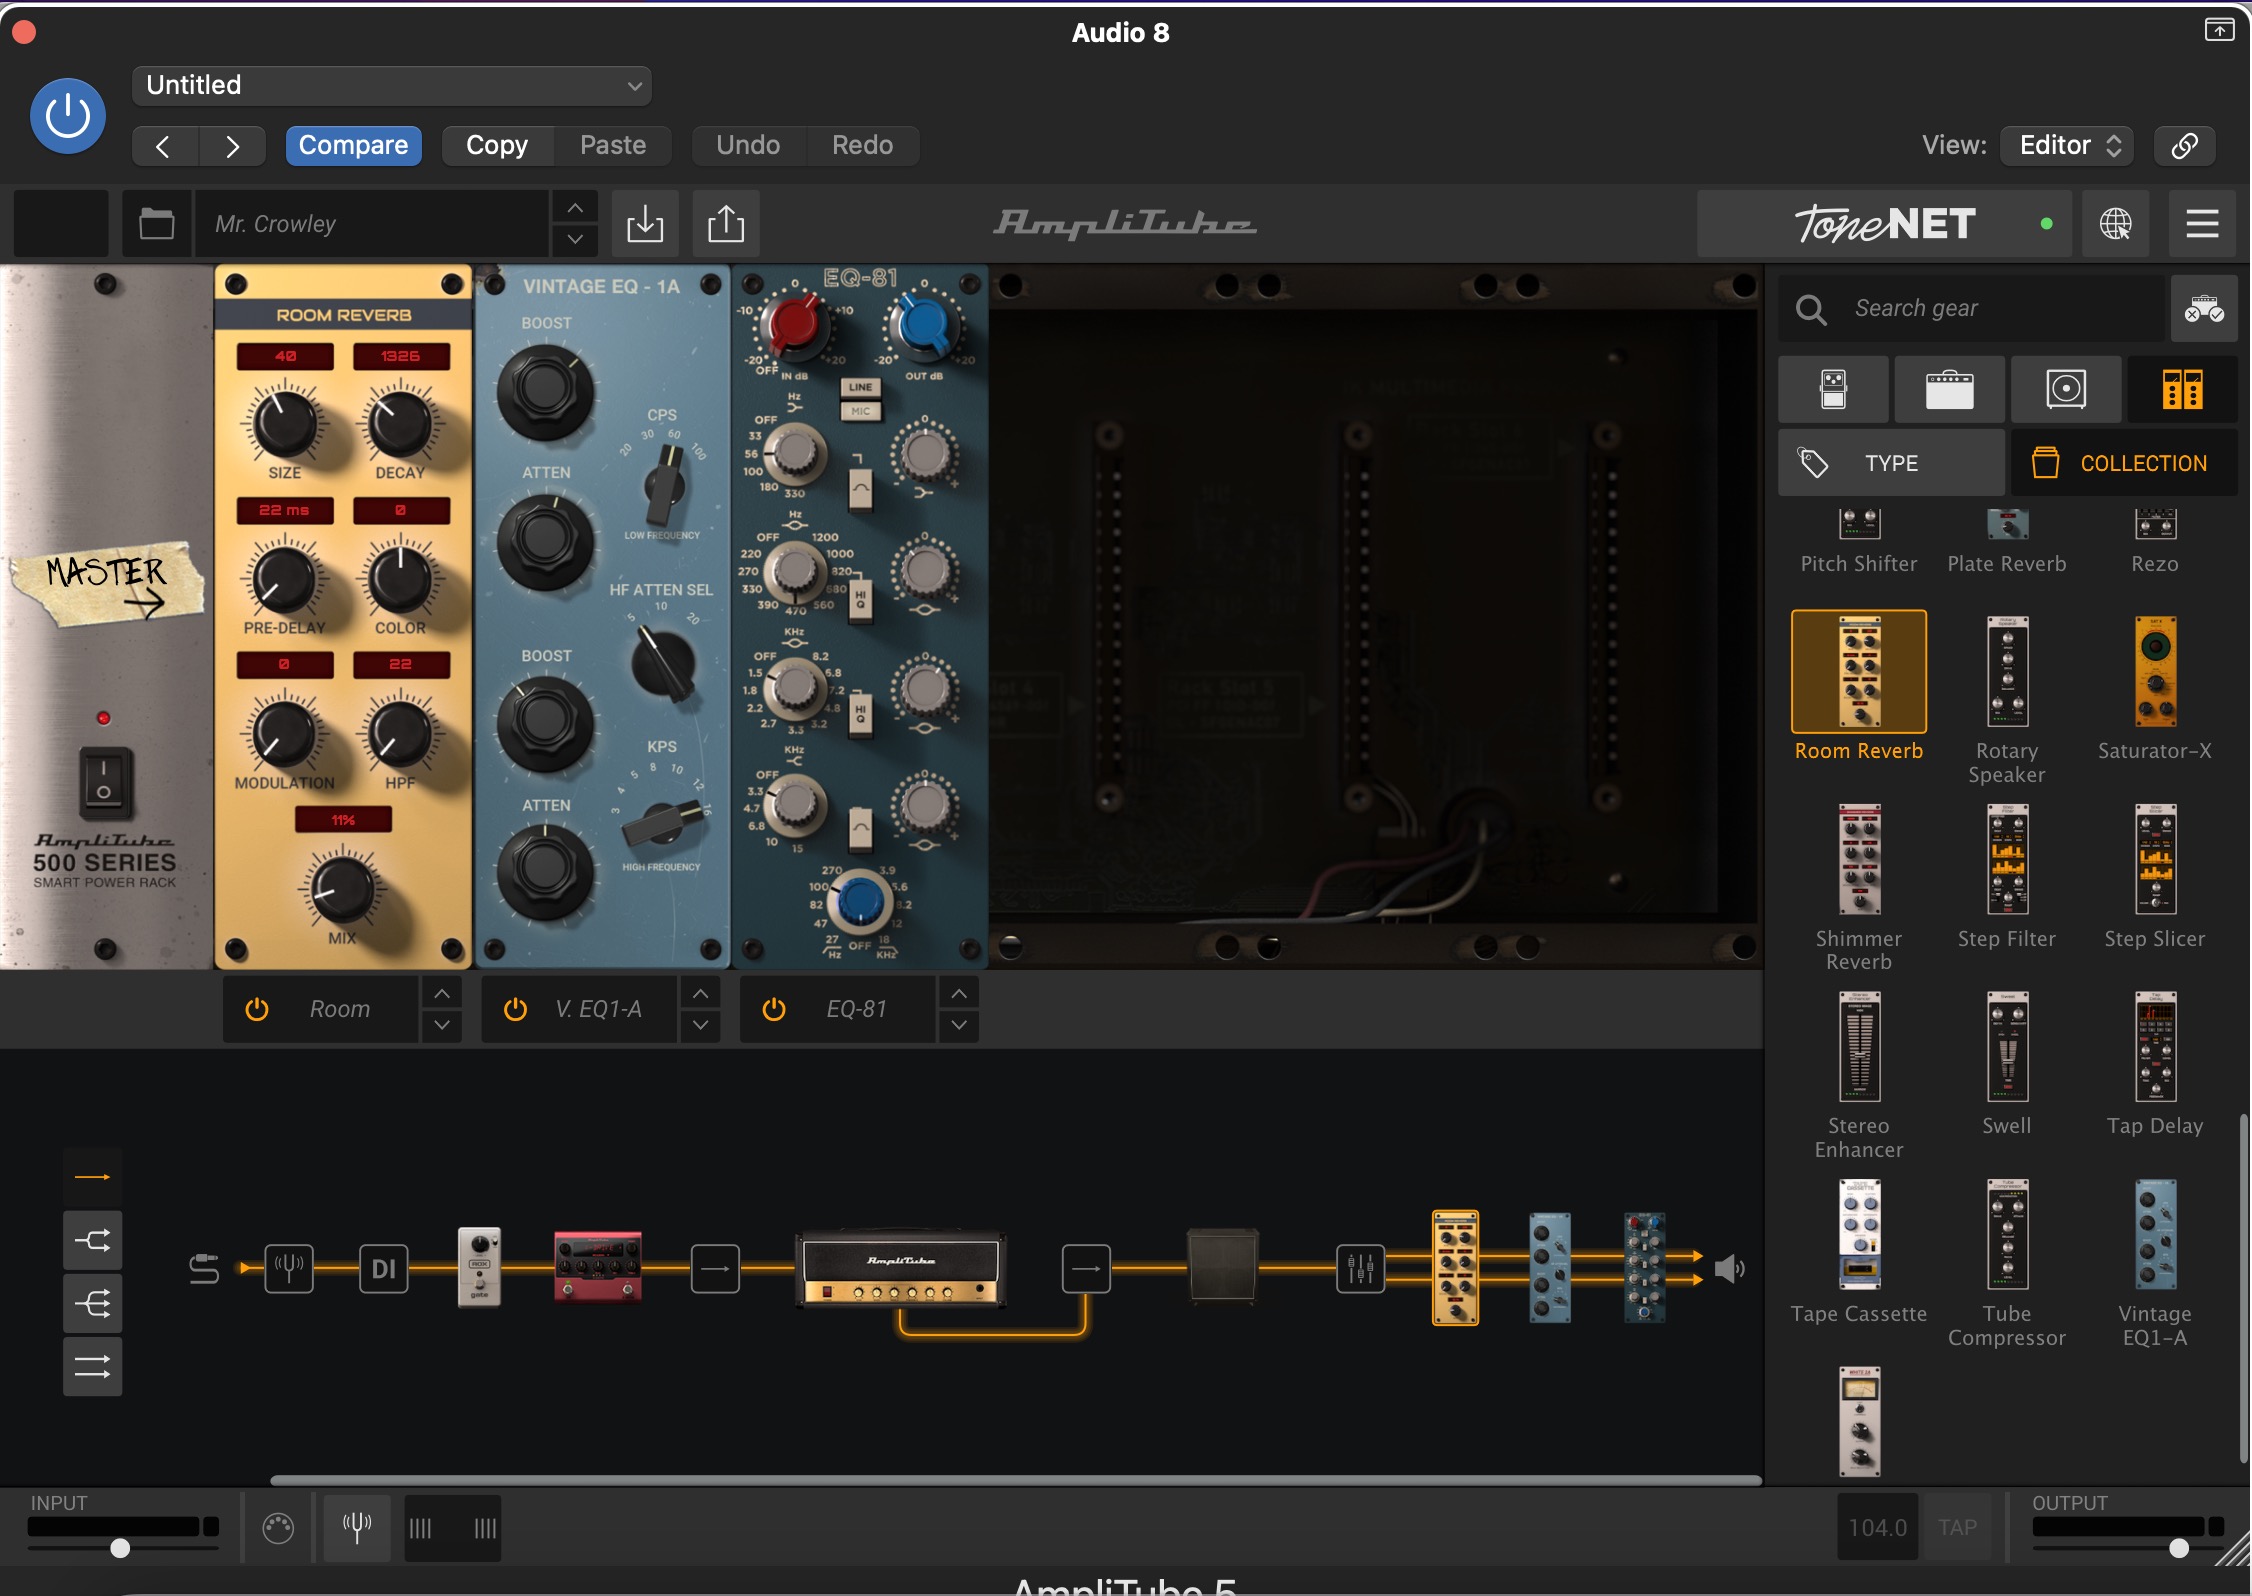Click up arrow for Room slot
2252x1596 pixels.
pos(442,993)
